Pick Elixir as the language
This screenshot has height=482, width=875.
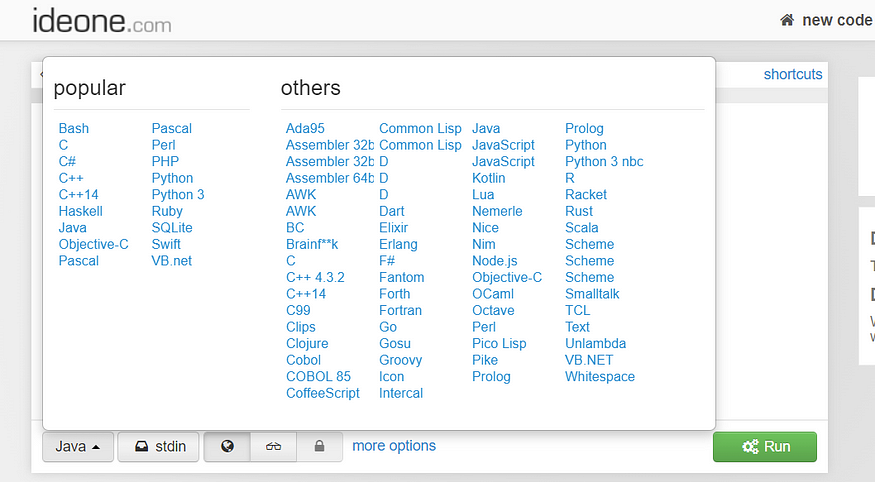pyautogui.click(x=393, y=228)
